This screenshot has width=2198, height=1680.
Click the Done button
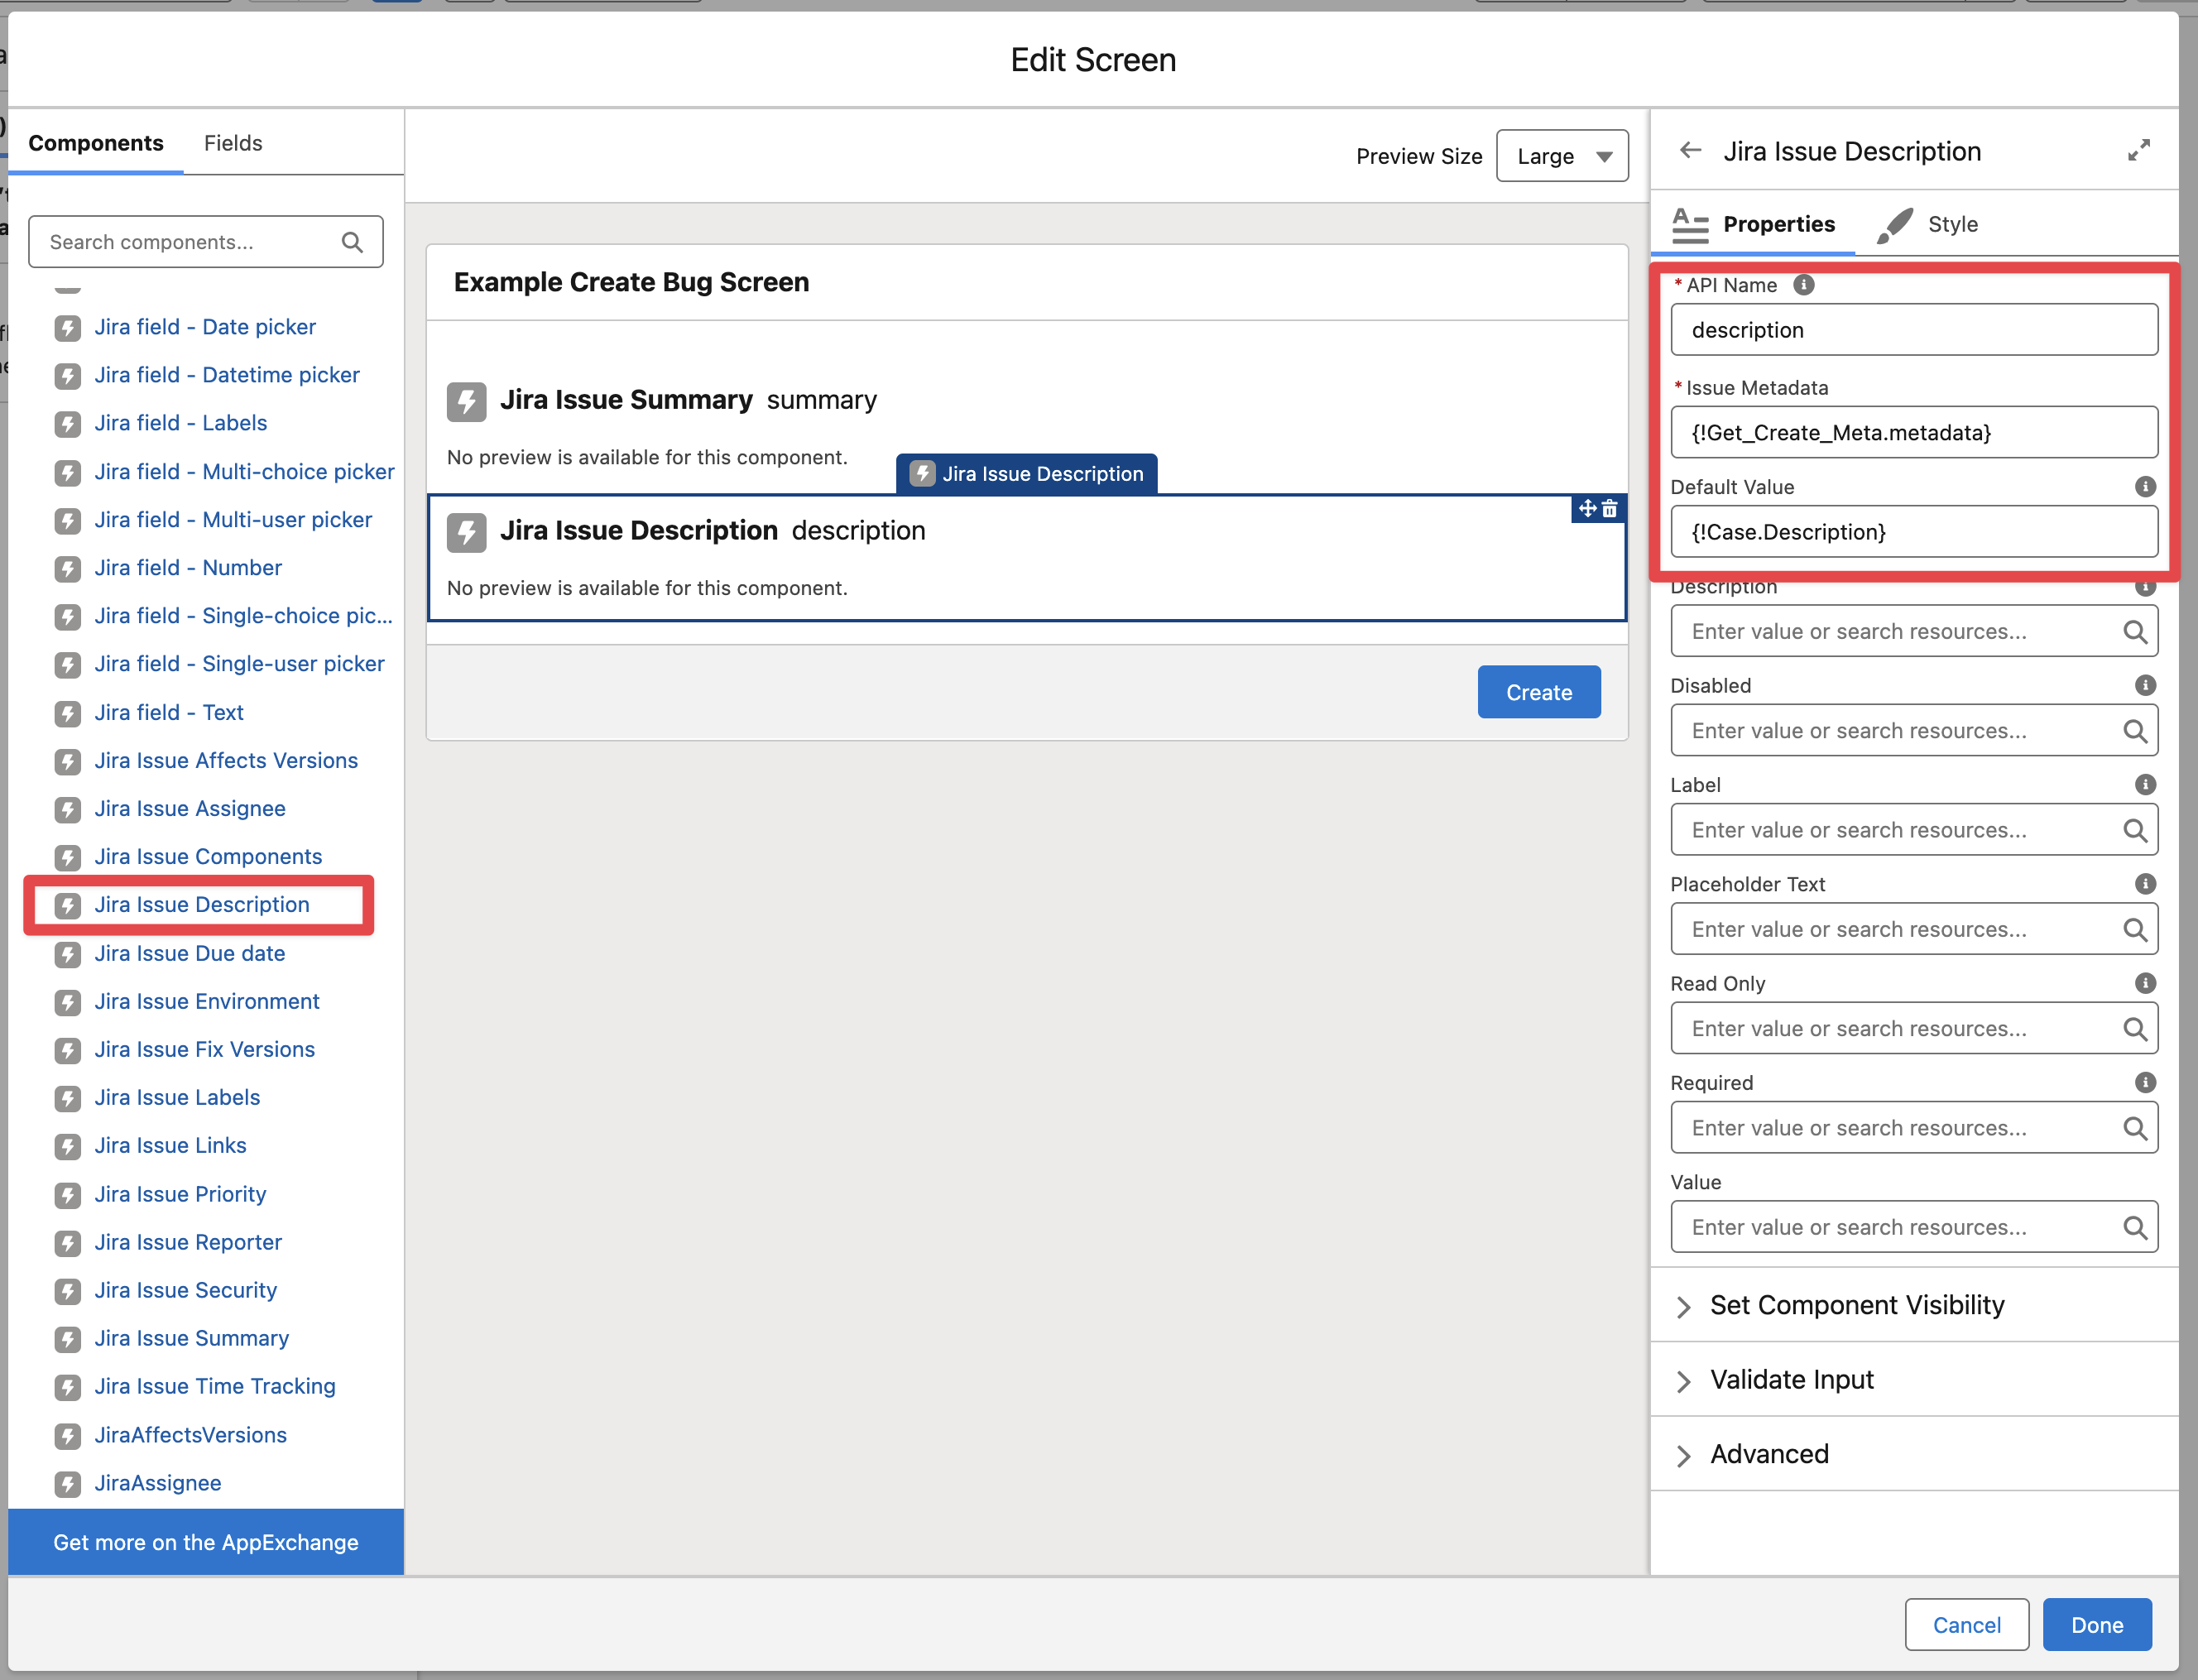pos(2096,1625)
